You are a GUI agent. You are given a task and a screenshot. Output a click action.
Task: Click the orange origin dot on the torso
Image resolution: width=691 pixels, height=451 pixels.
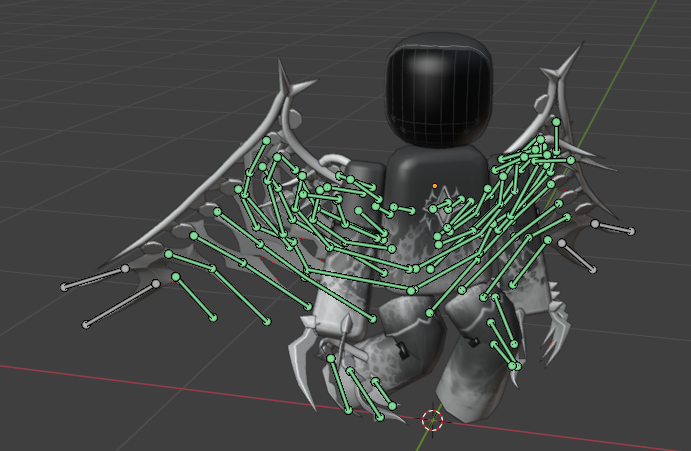click(435, 186)
